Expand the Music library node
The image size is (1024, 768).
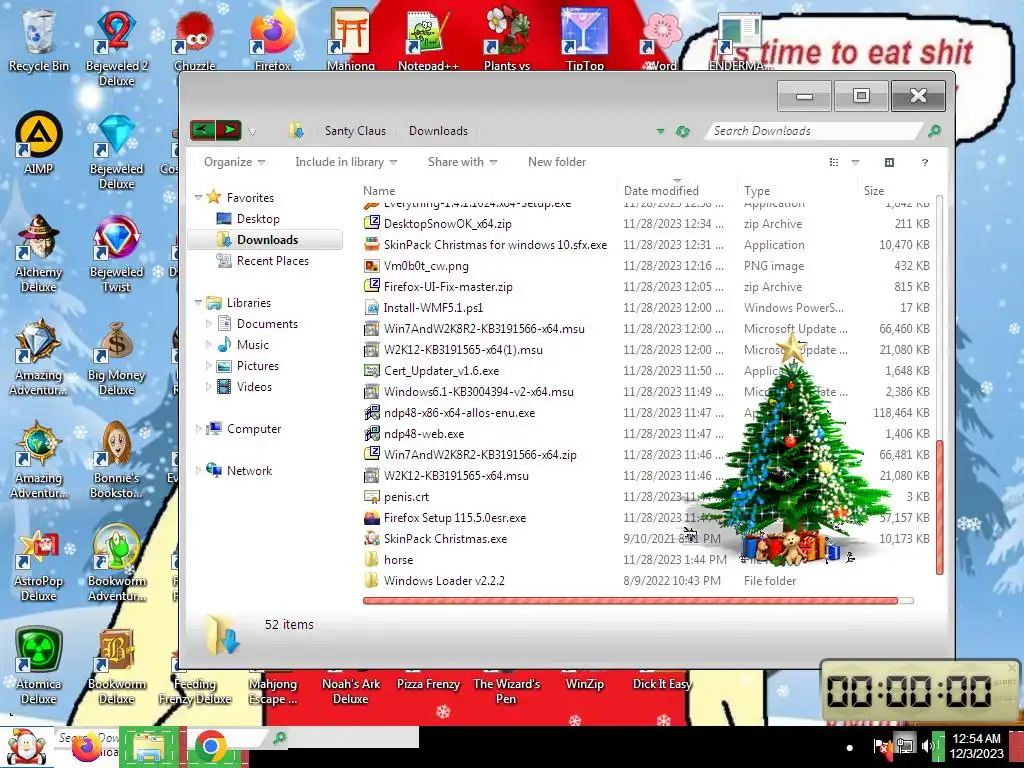click(209, 344)
